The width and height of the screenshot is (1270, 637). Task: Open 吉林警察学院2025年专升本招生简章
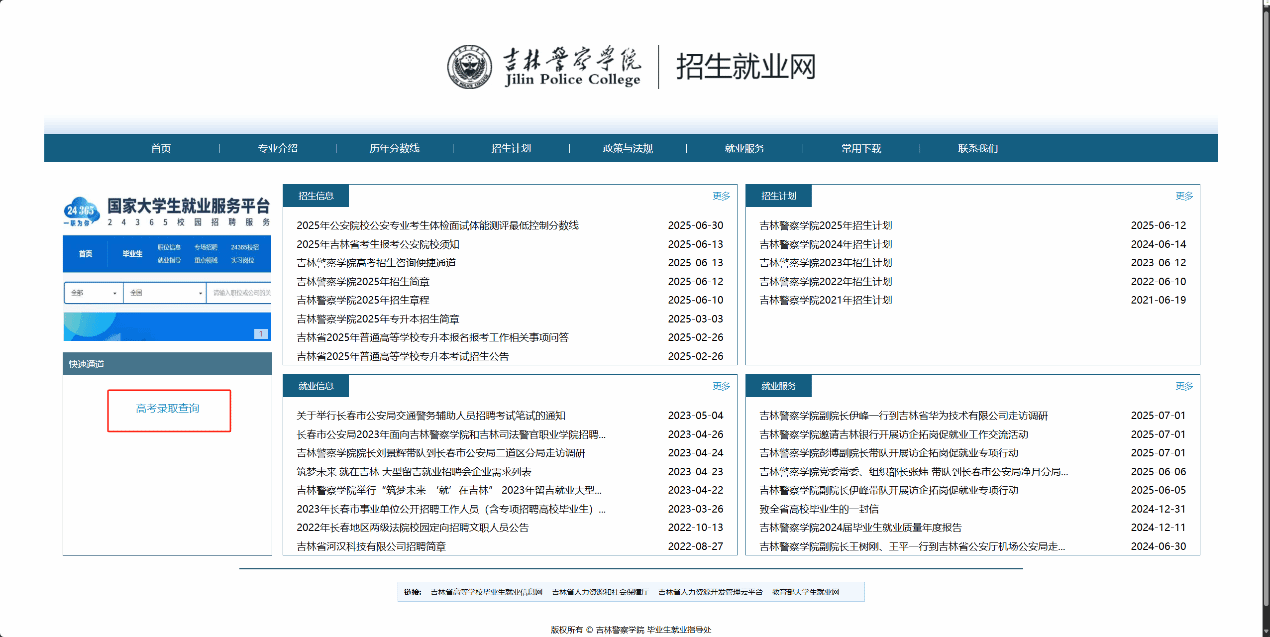click(x=378, y=319)
